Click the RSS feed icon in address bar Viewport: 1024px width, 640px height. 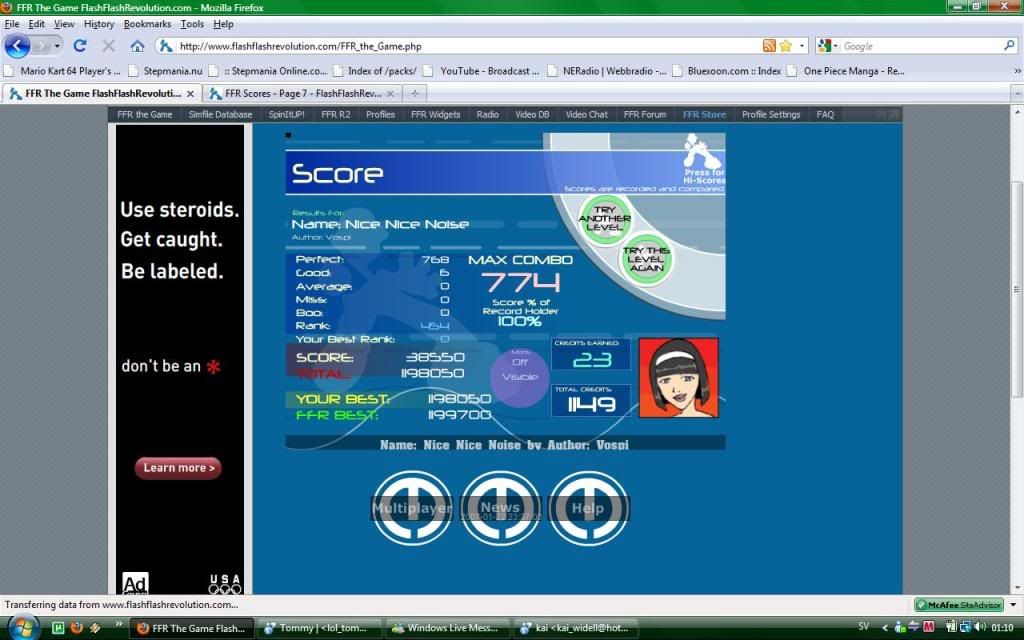(x=769, y=46)
